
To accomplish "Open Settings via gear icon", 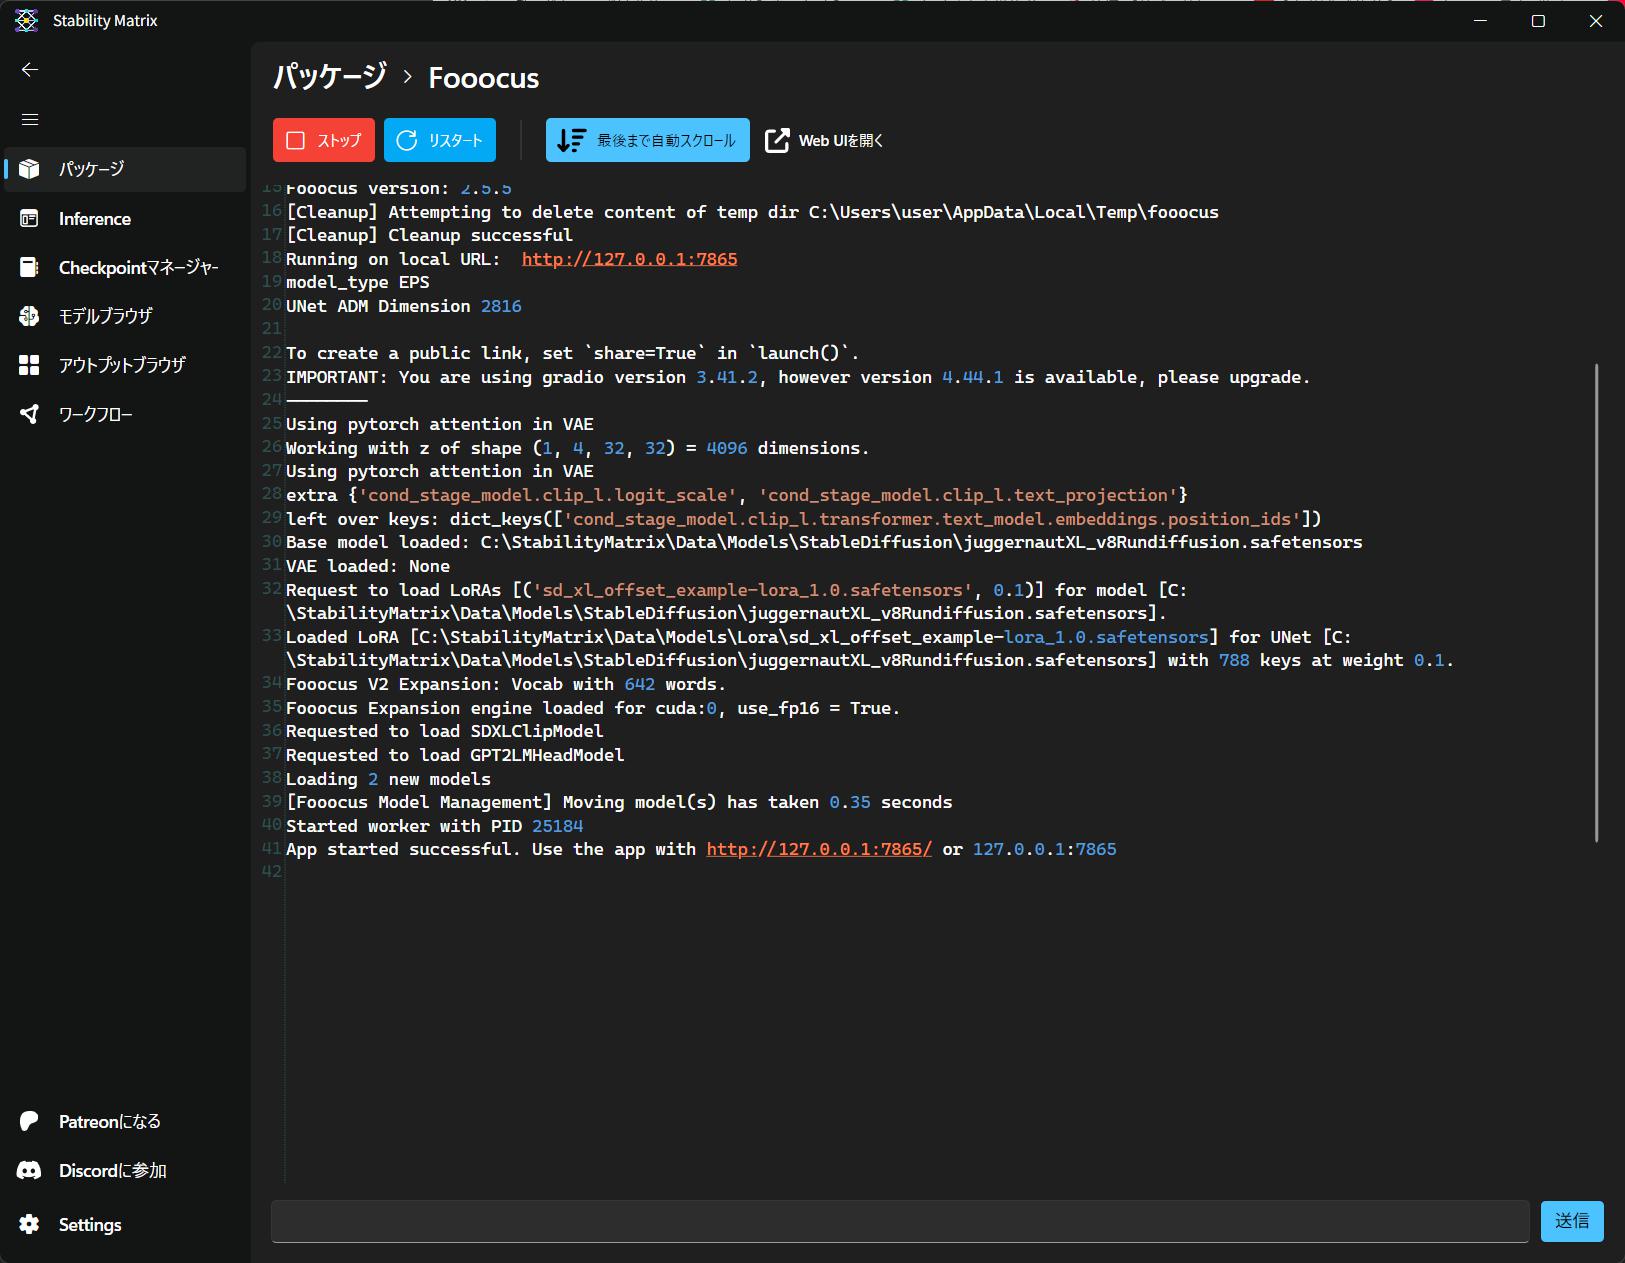I will coord(29,1224).
